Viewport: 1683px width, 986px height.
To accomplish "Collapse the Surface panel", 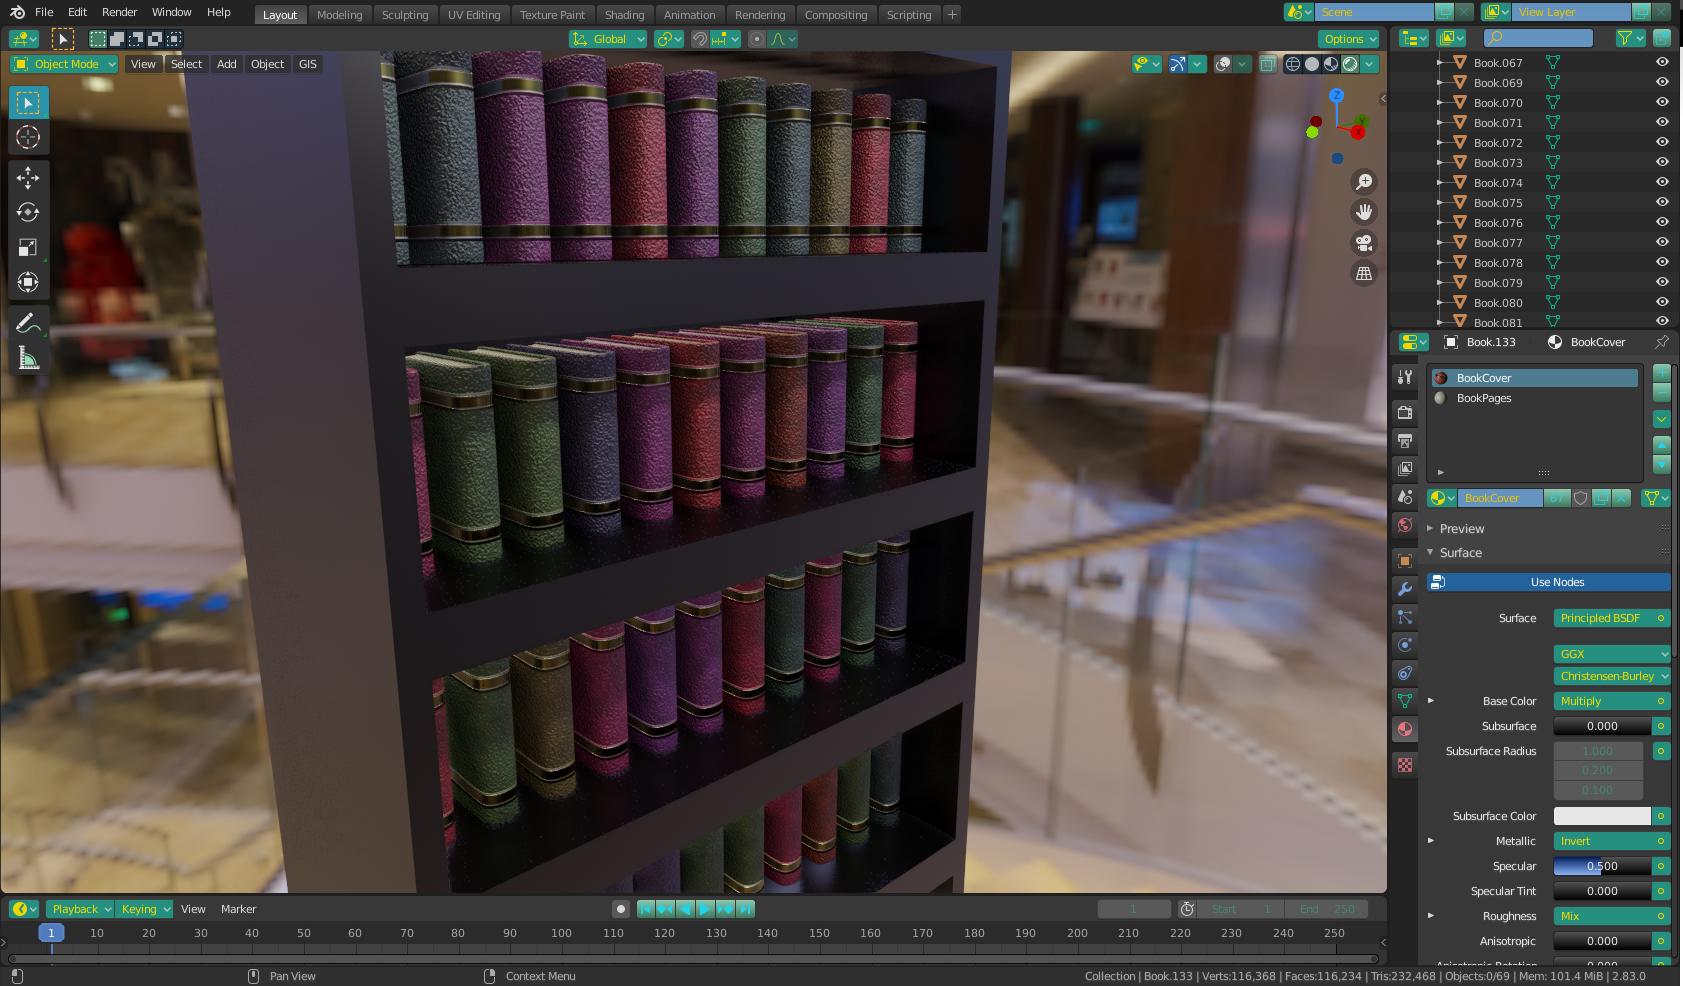I will click(1460, 552).
